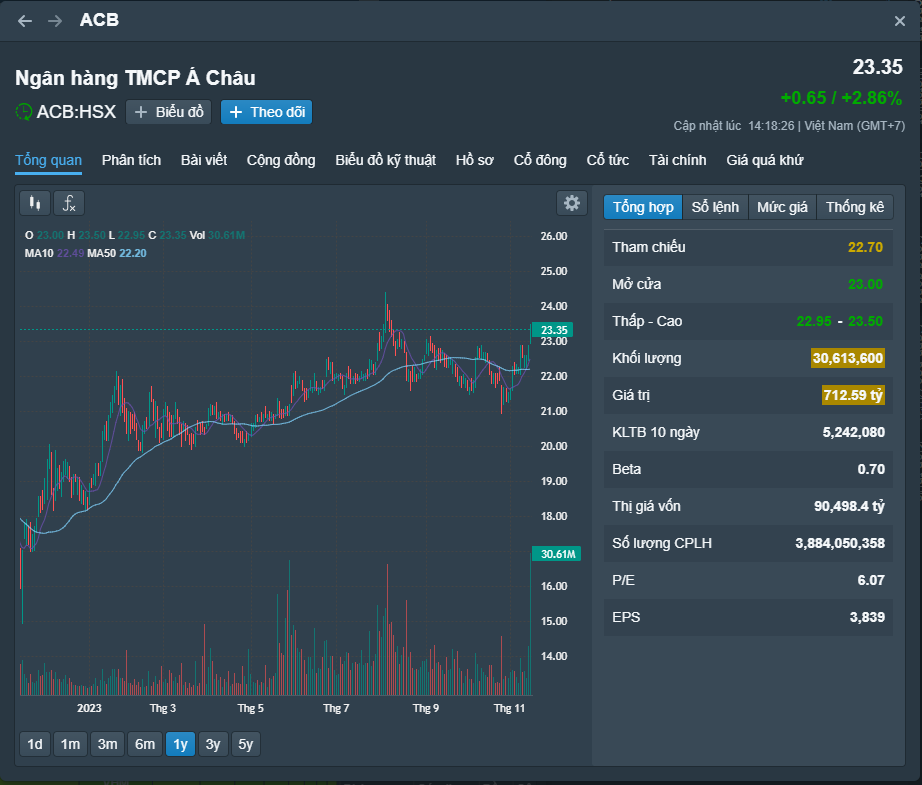Click the Thấp - Cao row label
This screenshot has width=922, height=785.
[x=647, y=321]
